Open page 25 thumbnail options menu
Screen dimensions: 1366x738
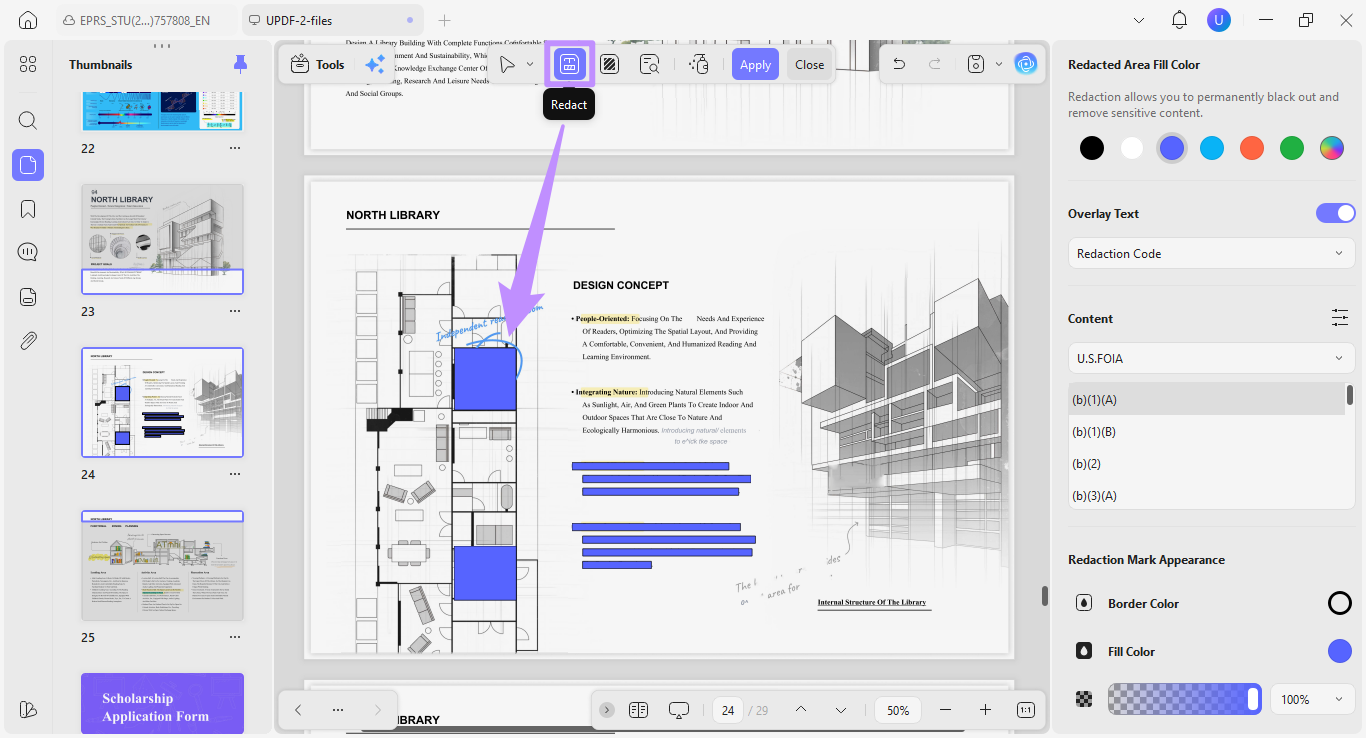235,637
